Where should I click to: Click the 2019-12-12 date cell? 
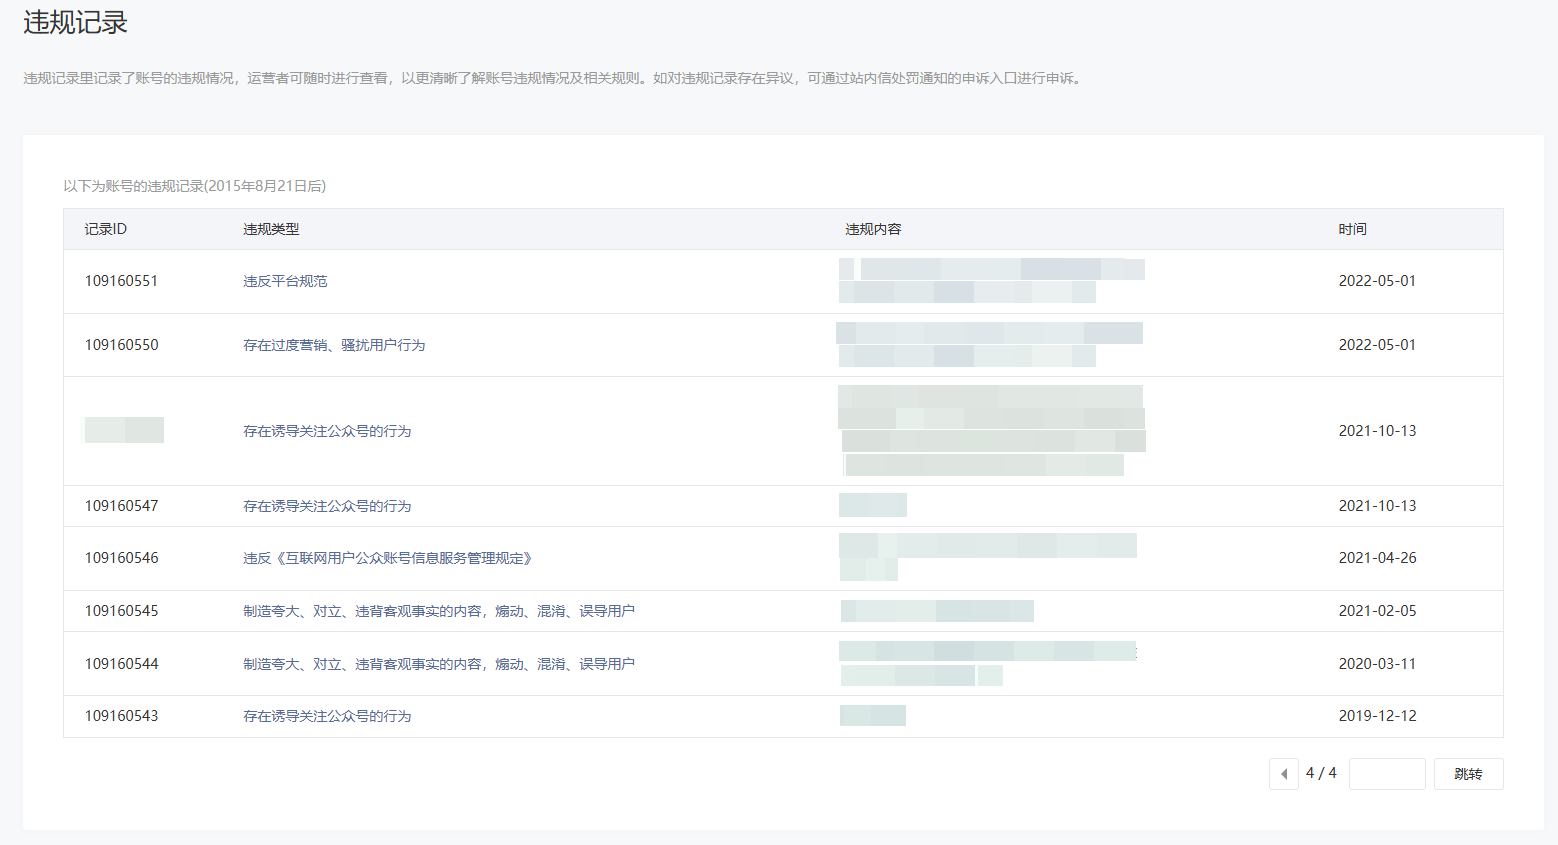1377,716
